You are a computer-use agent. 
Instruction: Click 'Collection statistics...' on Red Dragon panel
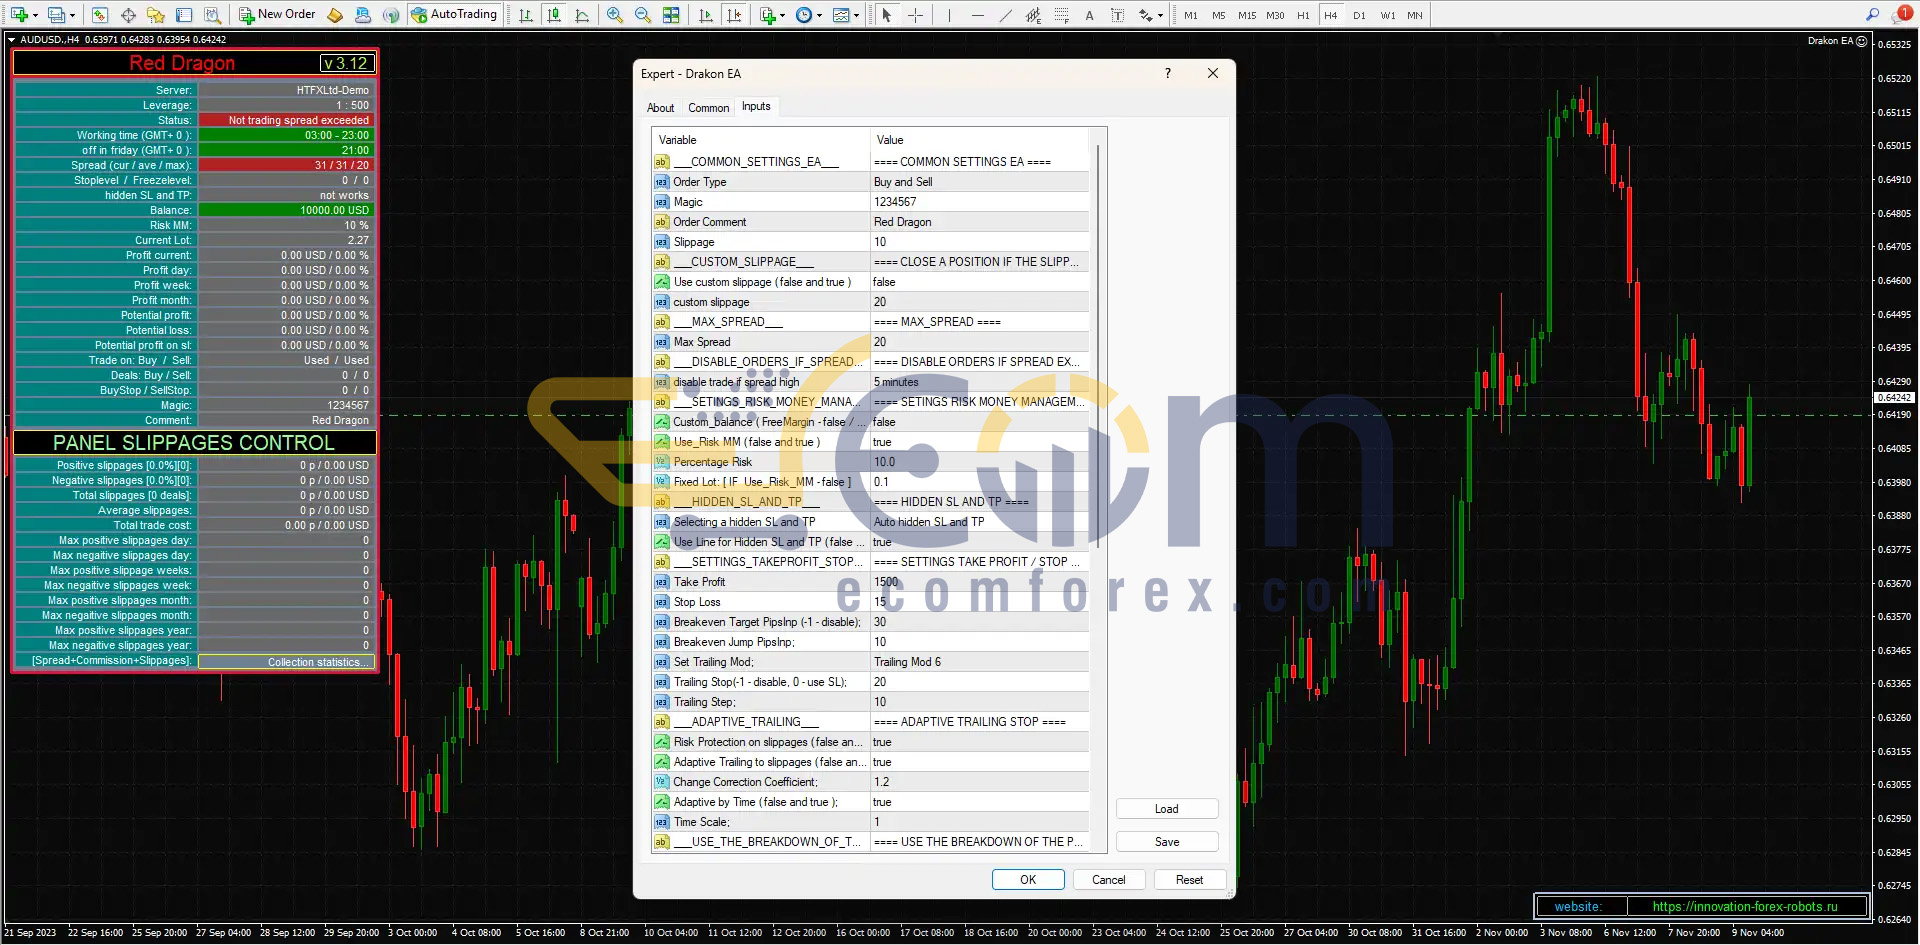(x=285, y=662)
